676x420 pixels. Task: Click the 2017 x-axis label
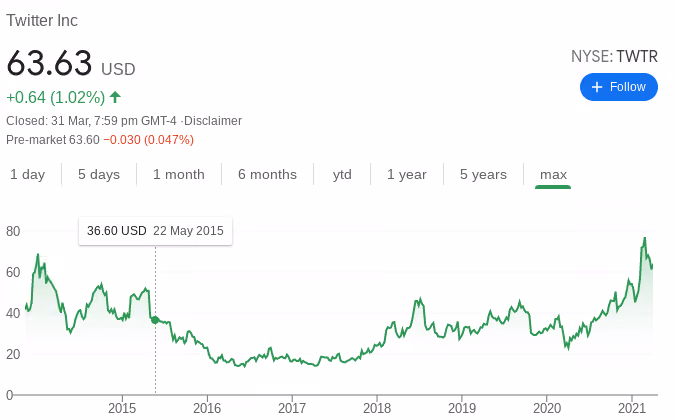coord(292,408)
